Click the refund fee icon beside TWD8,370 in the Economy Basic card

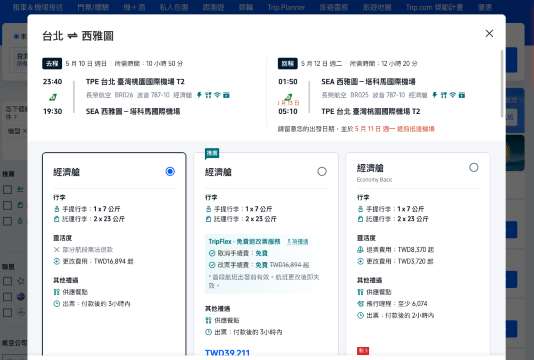click(360, 250)
